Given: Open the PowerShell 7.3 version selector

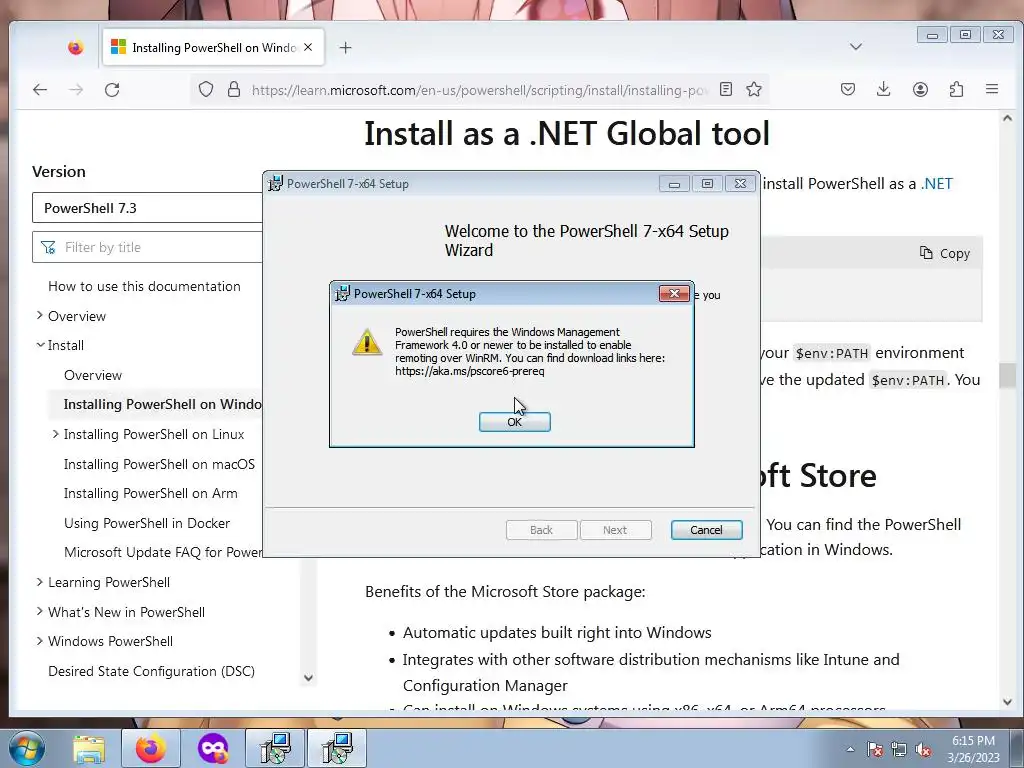Looking at the screenshot, I should [148, 208].
